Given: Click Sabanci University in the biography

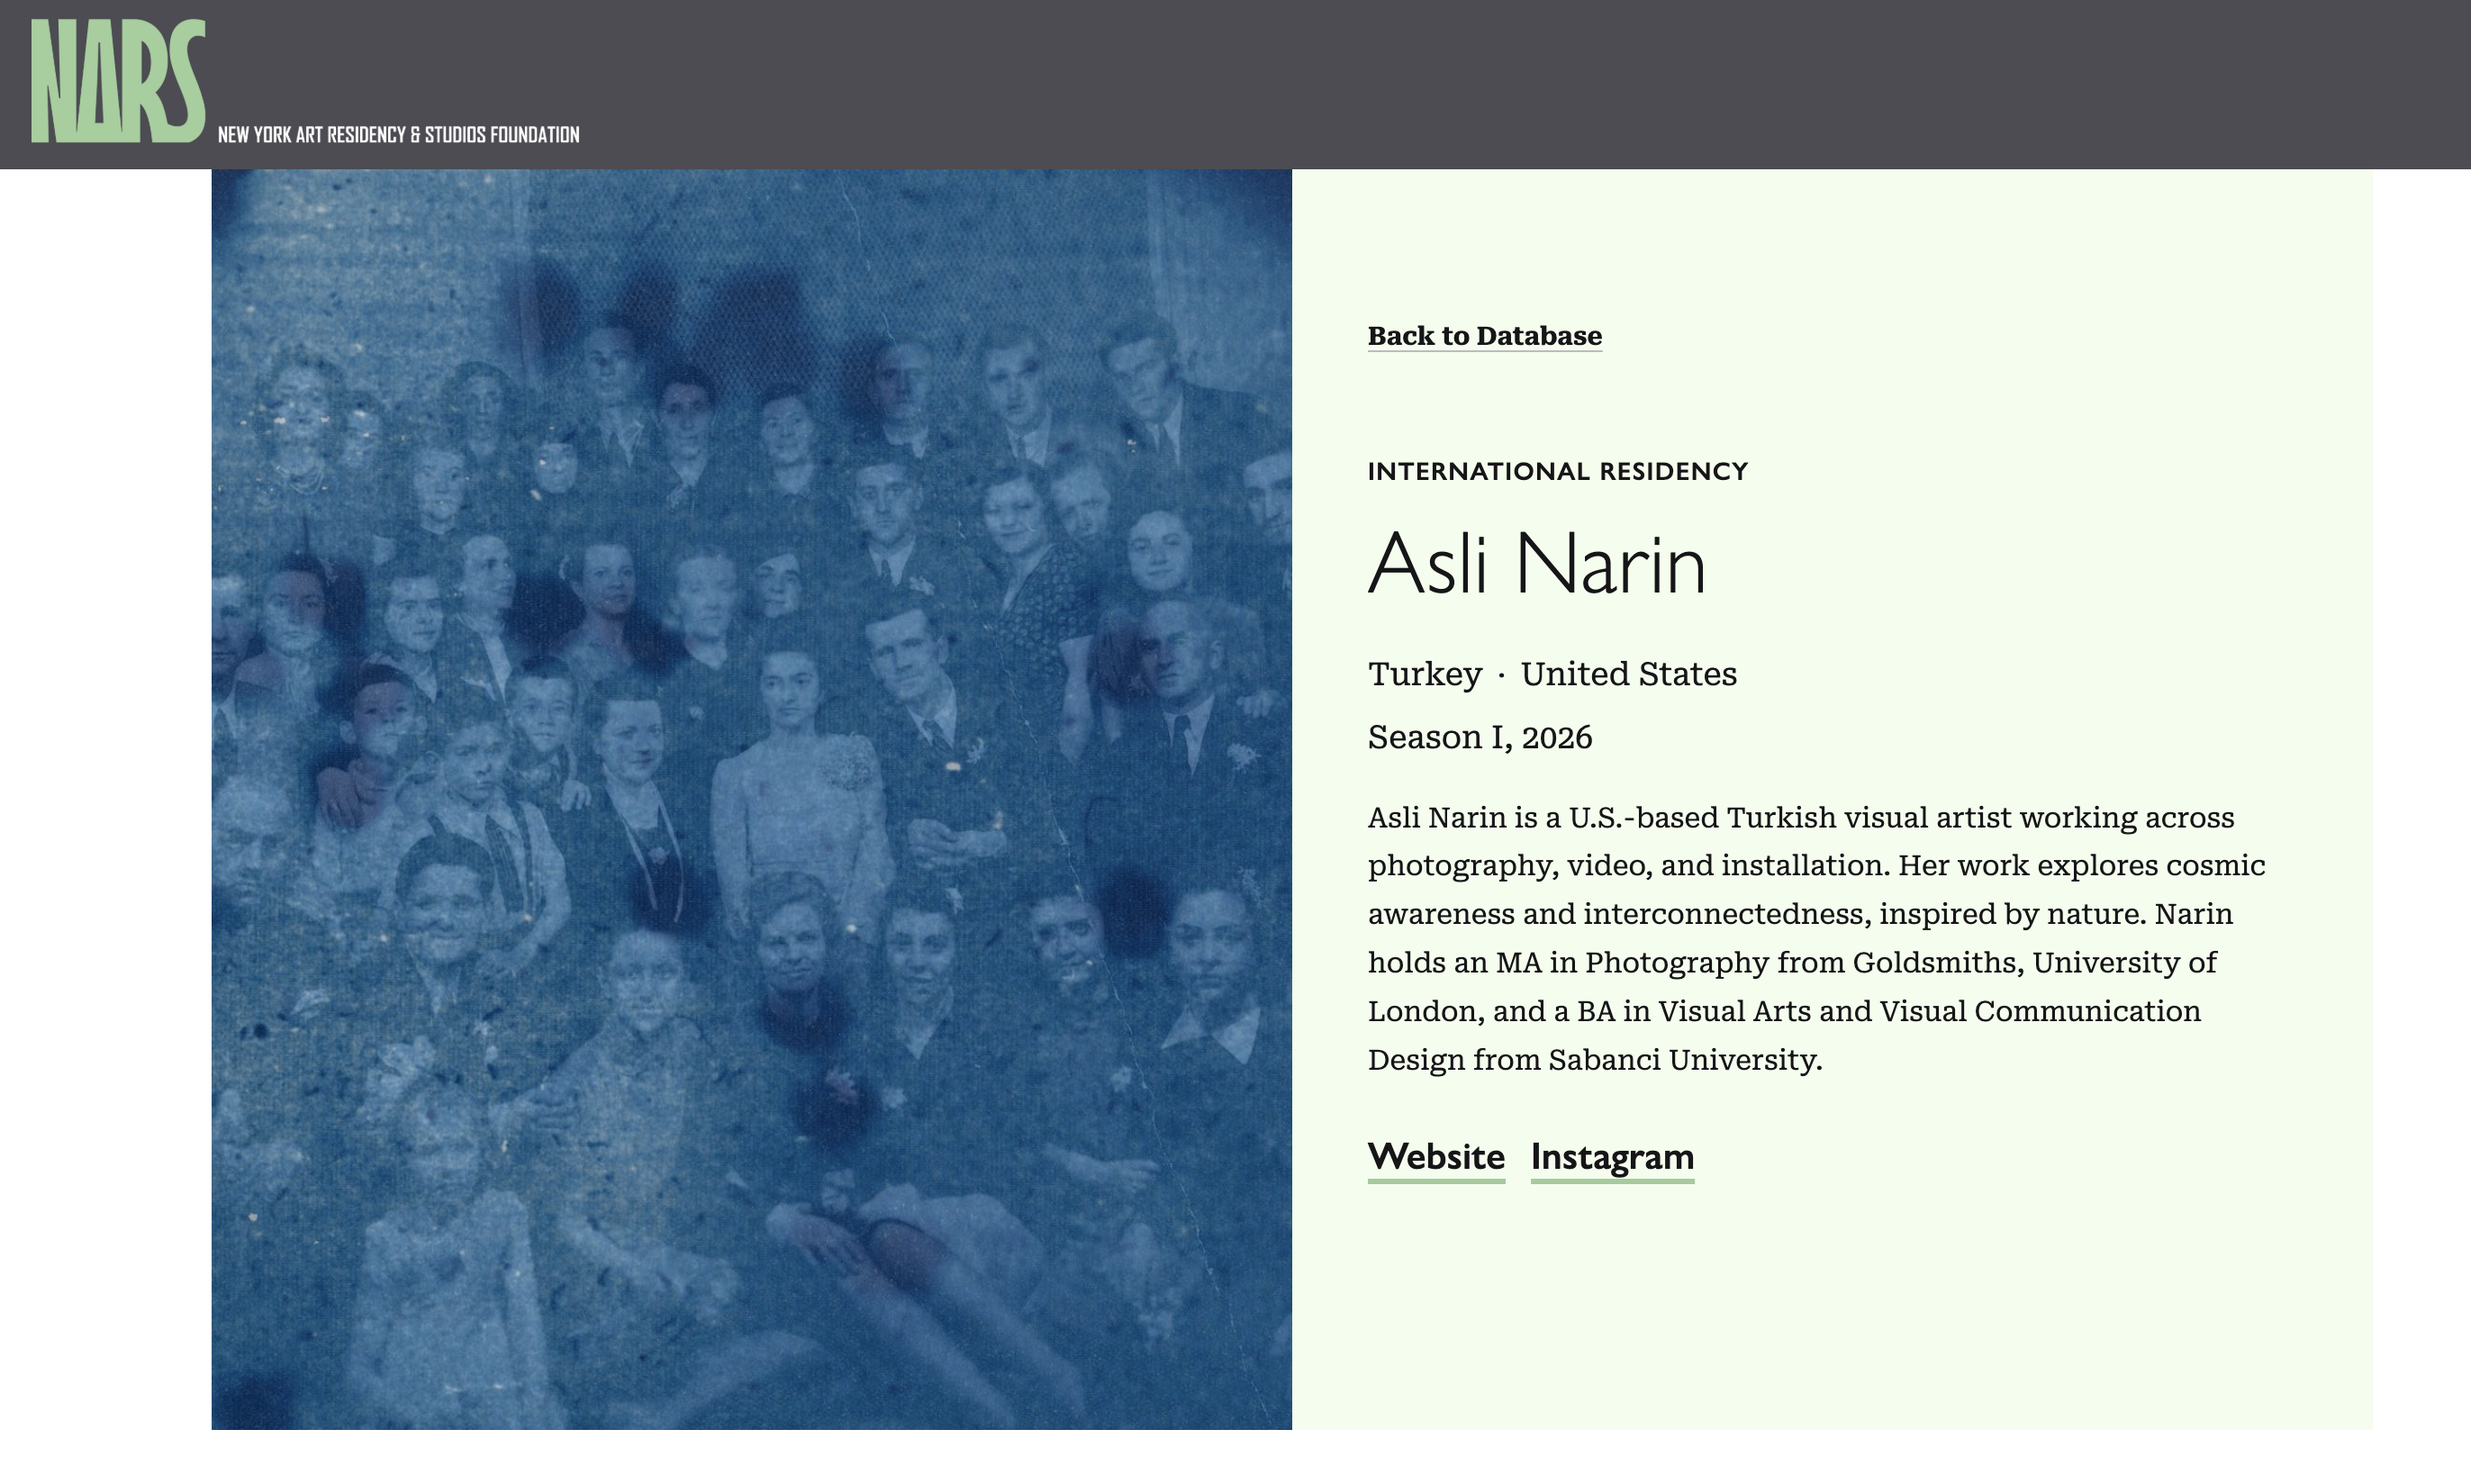Looking at the screenshot, I should click(x=1684, y=1060).
